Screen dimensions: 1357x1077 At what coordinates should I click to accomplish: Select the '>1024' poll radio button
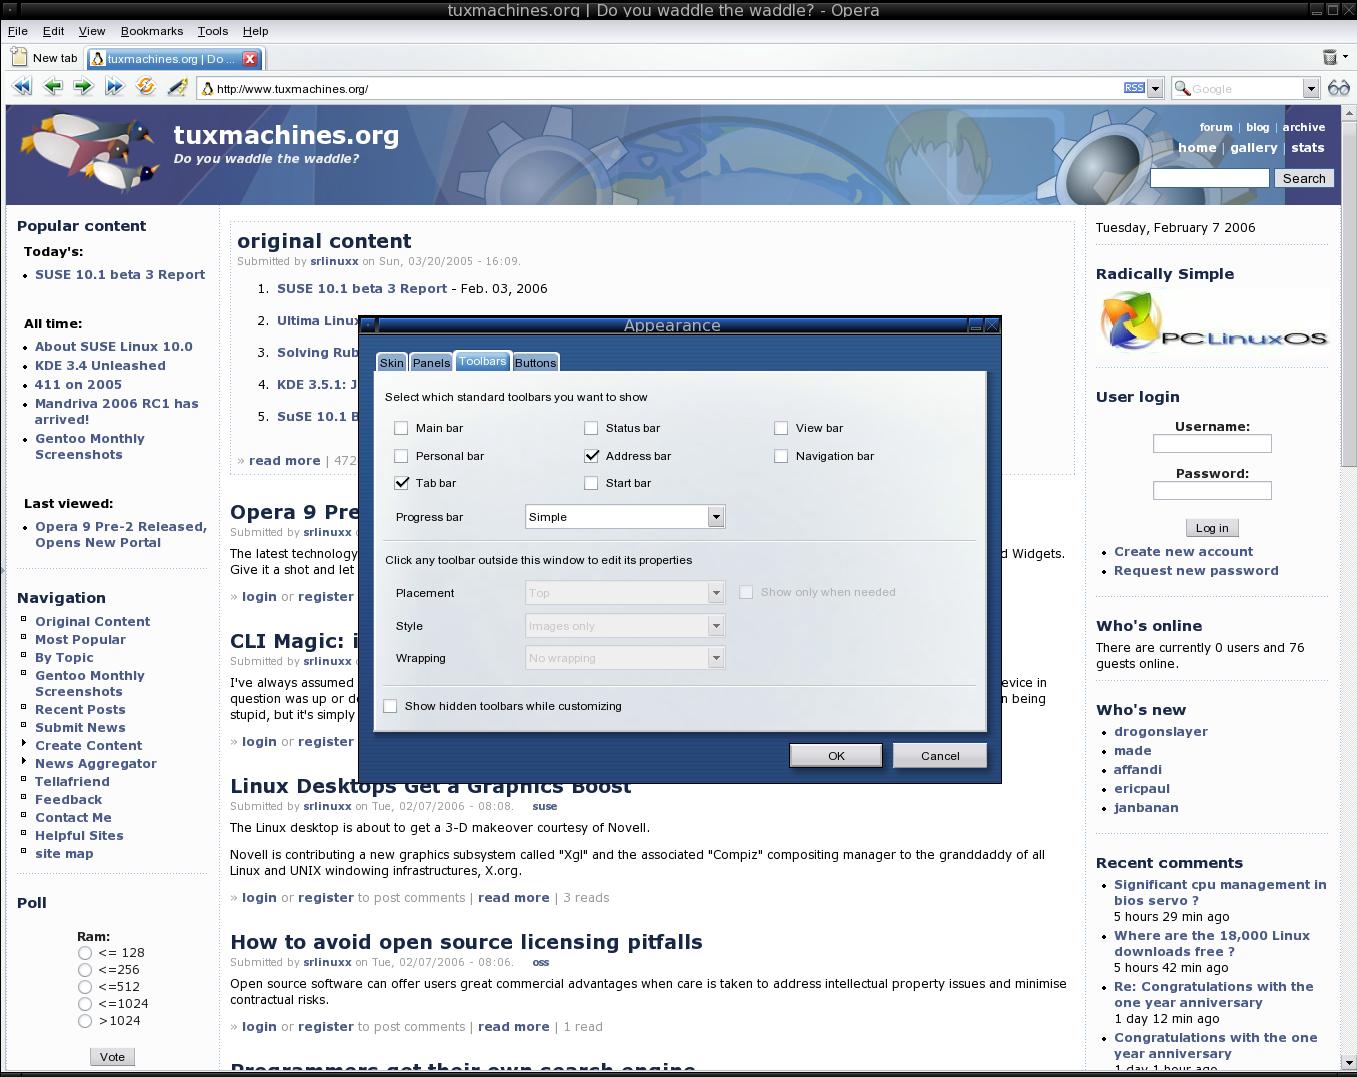tap(85, 1021)
